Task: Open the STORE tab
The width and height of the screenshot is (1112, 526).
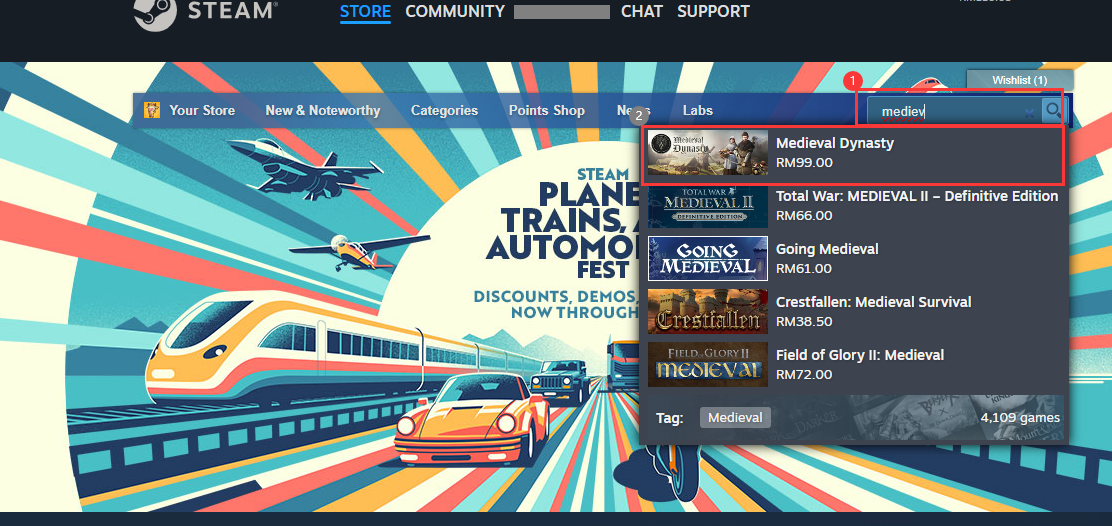Action: coord(365,11)
